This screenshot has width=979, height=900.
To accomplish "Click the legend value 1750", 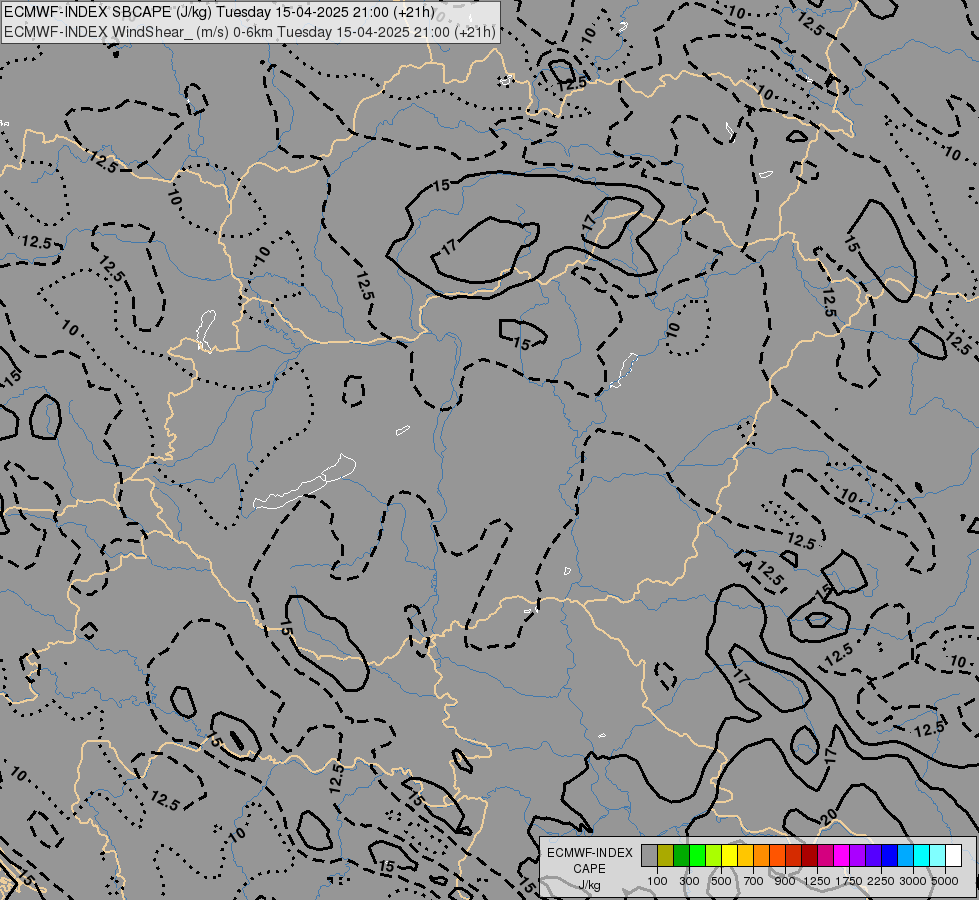I will (849, 881).
